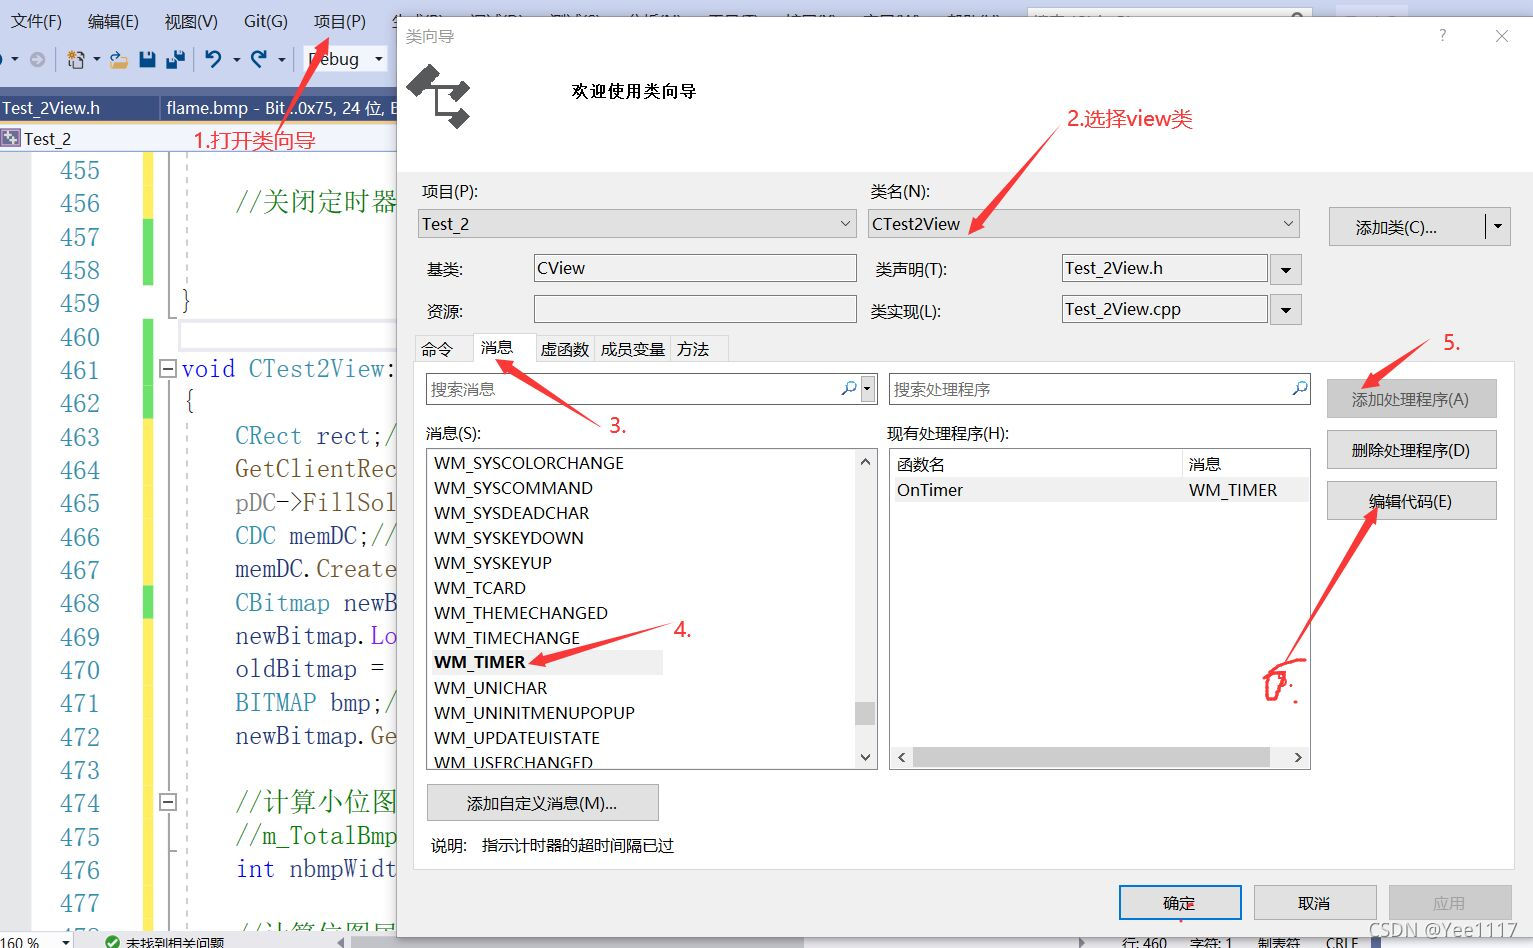Viewport: 1533px width, 948px height.
Task: Click the handlers list horizontal scrollbar right arrow
Action: 1298,757
